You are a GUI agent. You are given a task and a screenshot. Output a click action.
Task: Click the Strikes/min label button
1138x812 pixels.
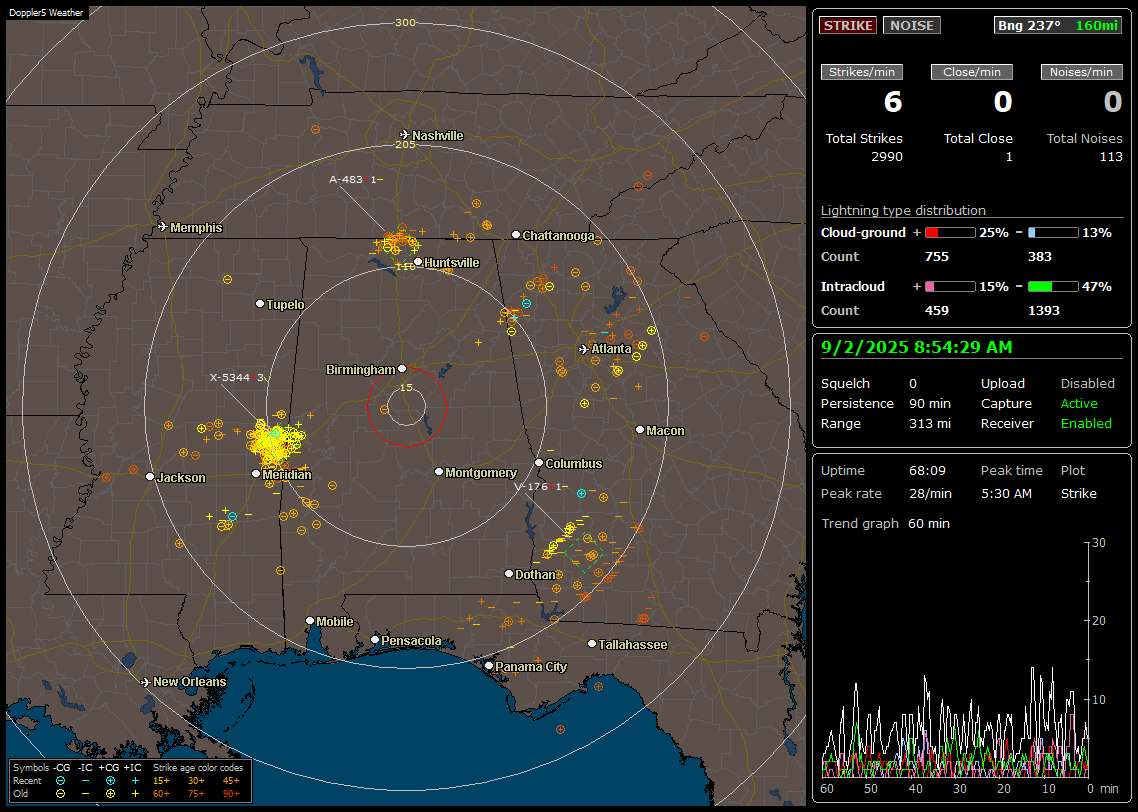point(861,72)
